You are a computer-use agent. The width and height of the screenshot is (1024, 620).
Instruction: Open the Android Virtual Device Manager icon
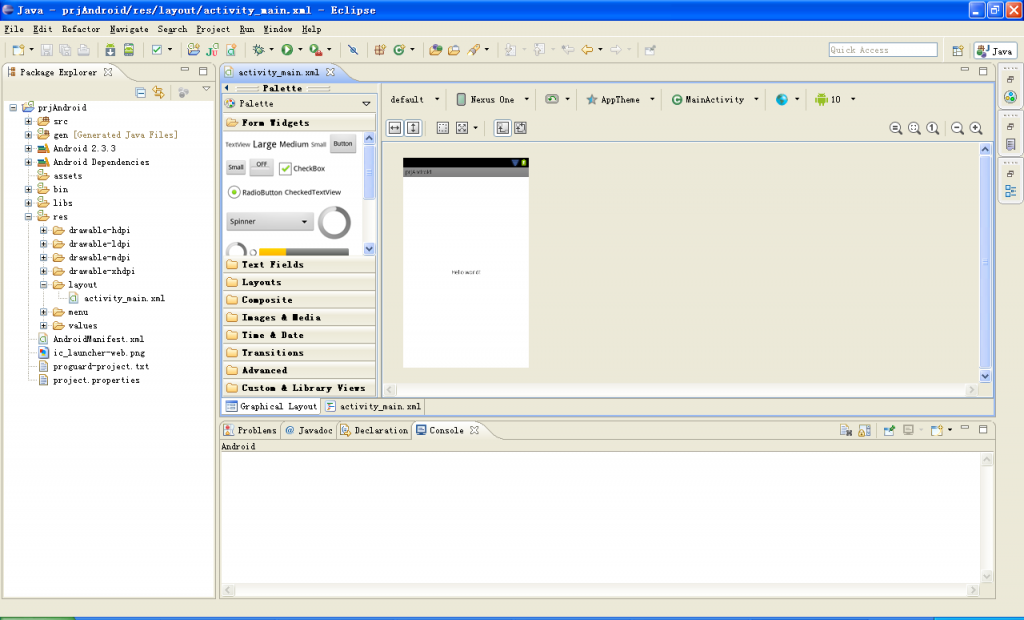pyautogui.click(x=129, y=50)
